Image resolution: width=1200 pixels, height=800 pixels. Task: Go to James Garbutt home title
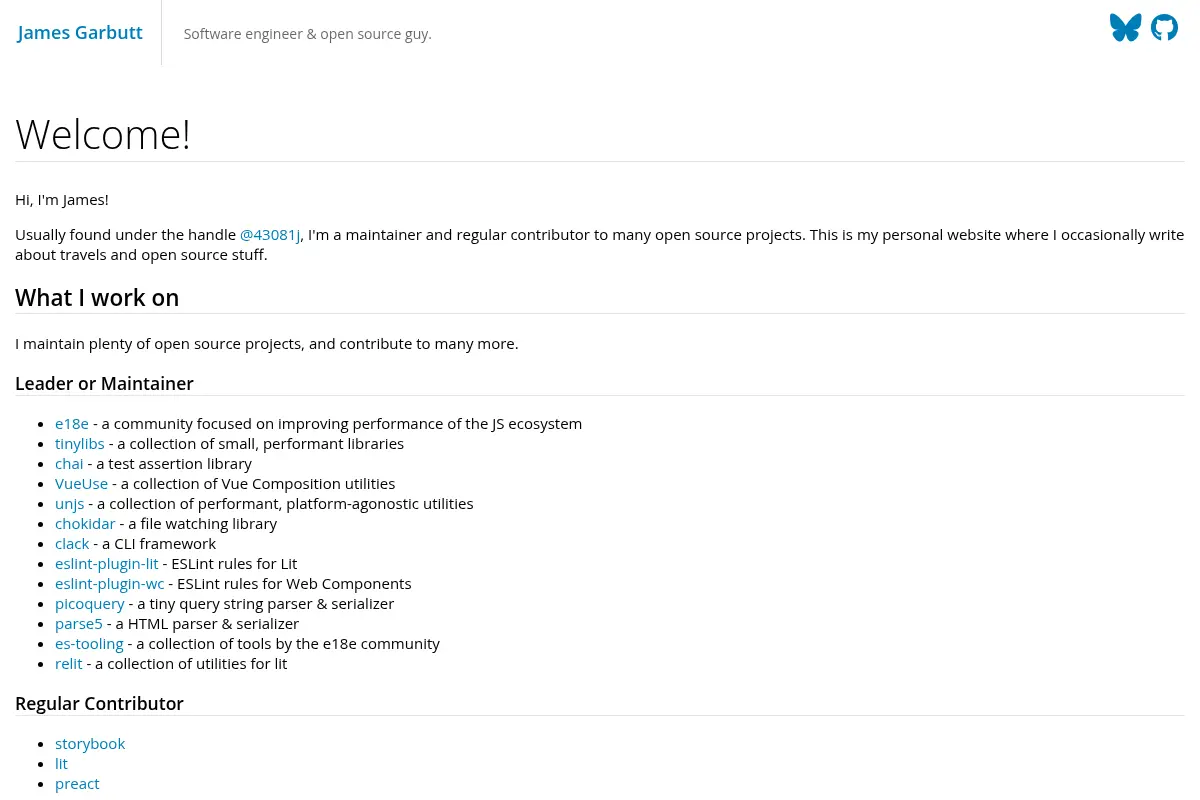[80, 33]
